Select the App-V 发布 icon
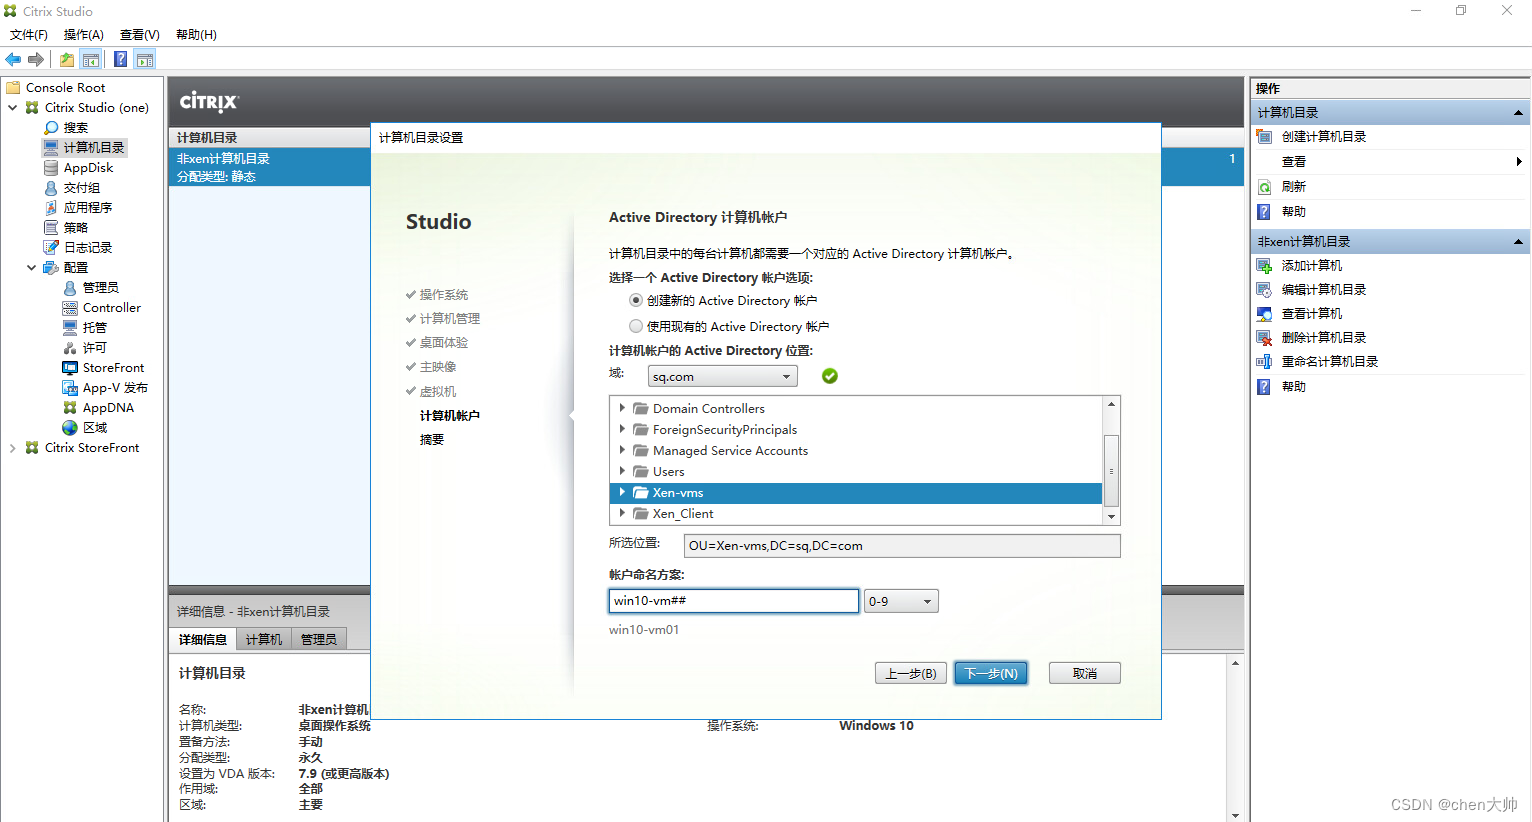Viewport: 1532px width, 822px height. 70,388
